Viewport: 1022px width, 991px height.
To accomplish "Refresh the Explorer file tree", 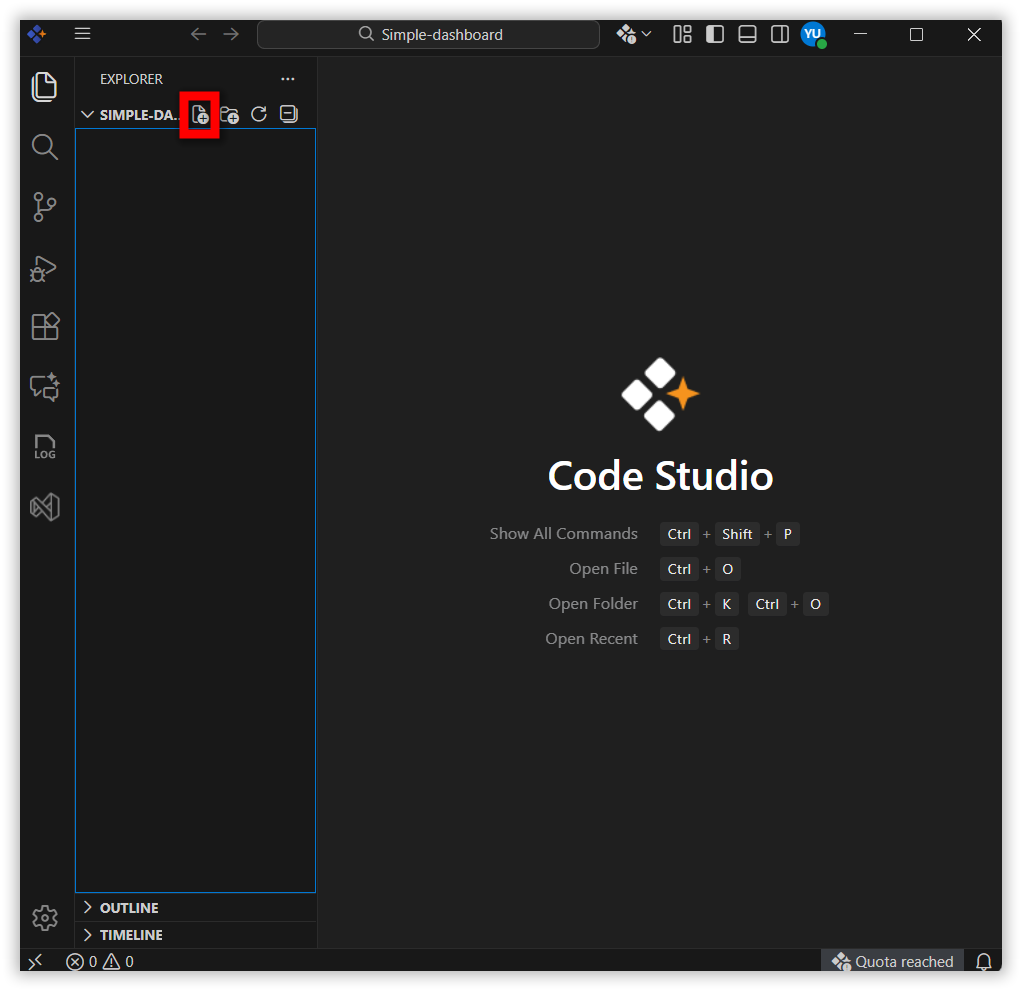I will point(259,114).
